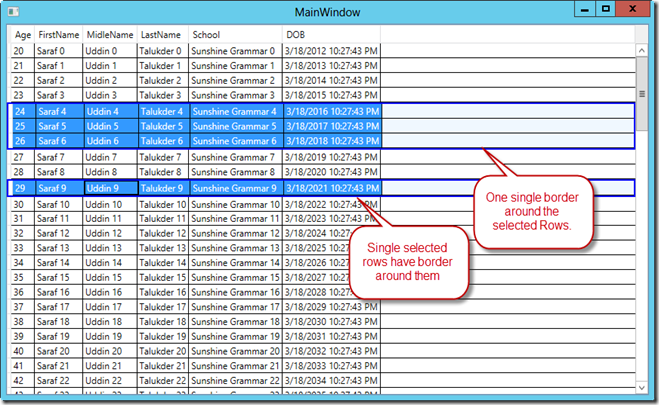659x405 pixels.
Task: Sort by the DOB column header
Action: tap(331, 35)
